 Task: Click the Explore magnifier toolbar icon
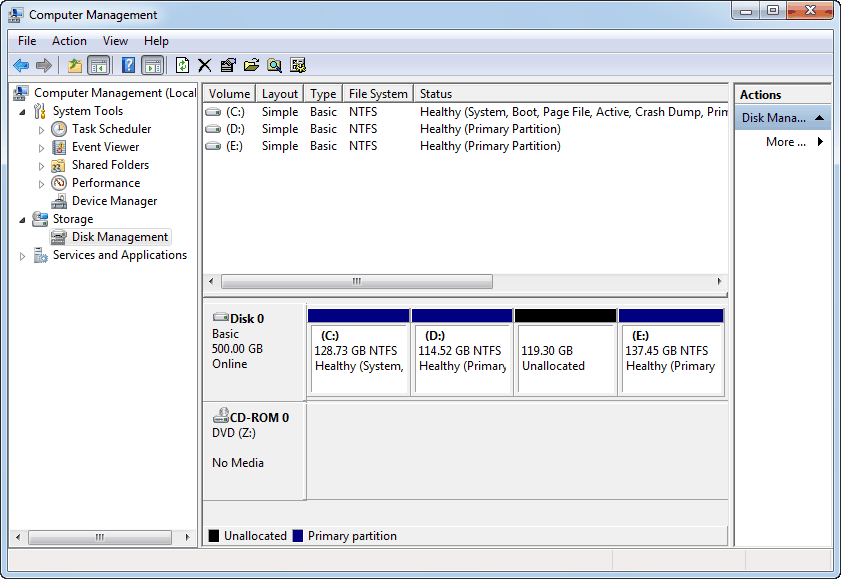pos(275,65)
